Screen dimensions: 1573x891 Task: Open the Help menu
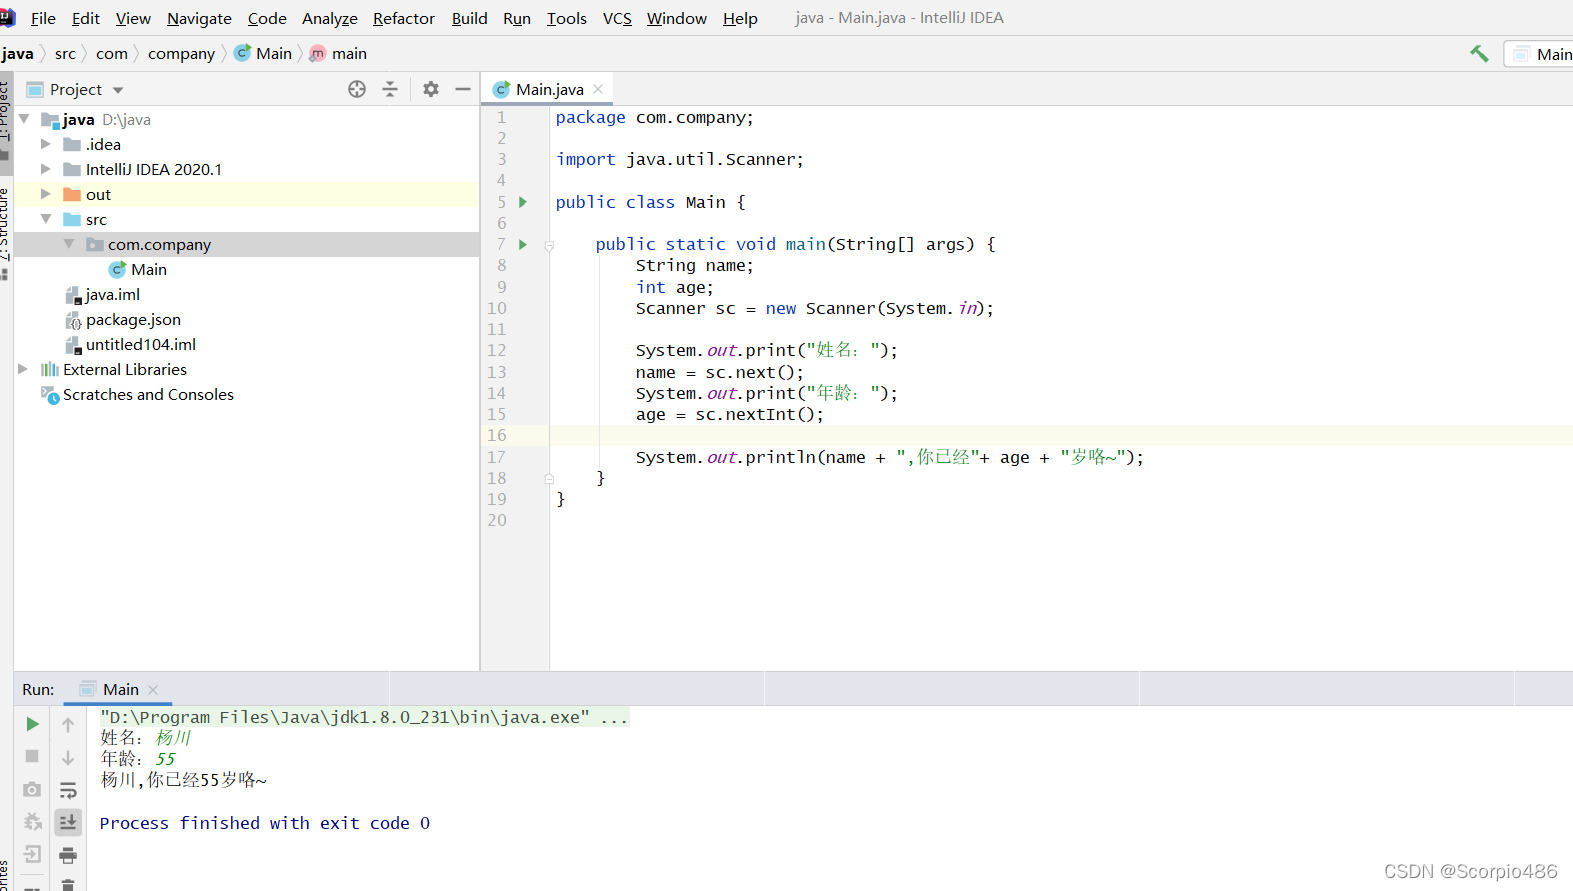[740, 18]
